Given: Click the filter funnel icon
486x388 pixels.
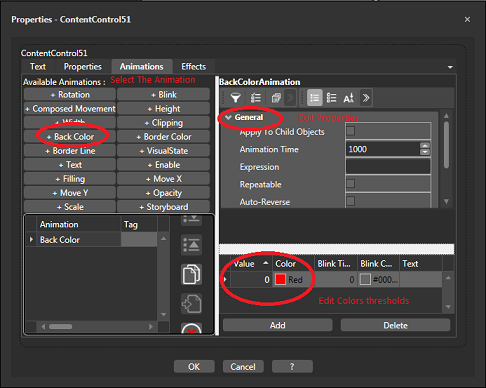Looking at the screenshot, I should (x=236, y=98).
